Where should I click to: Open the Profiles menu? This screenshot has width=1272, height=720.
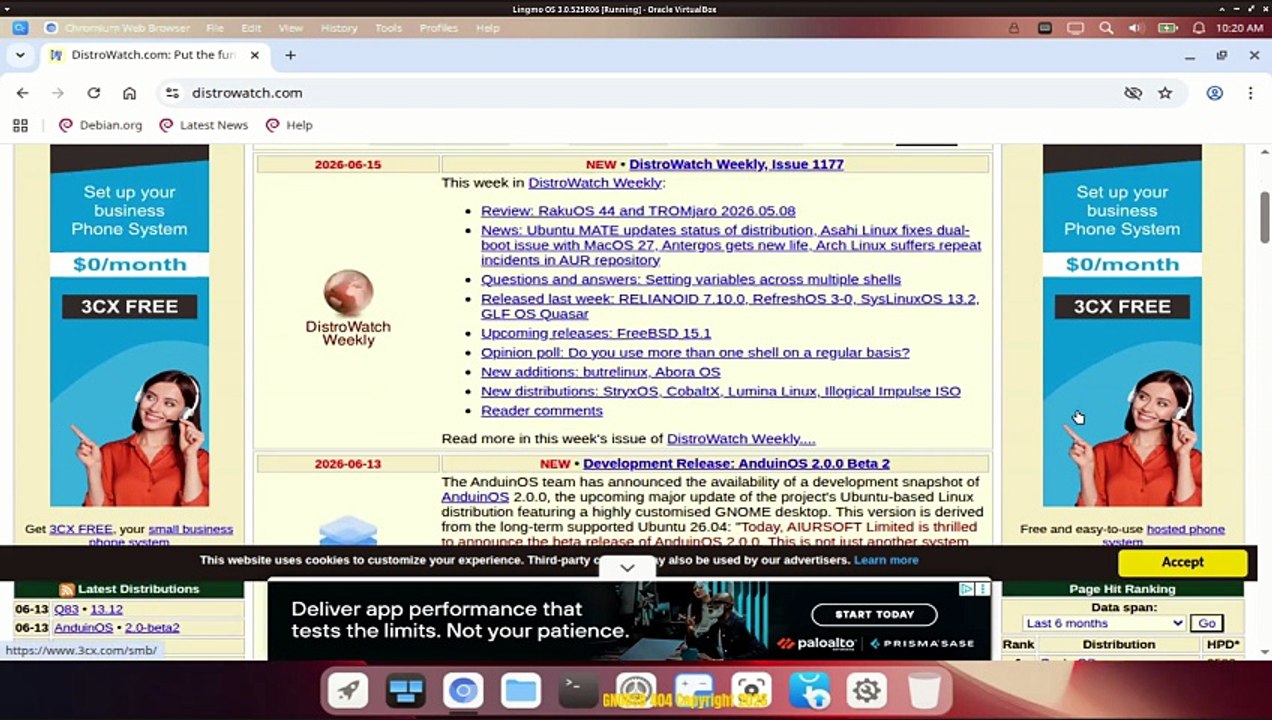tap(438, 28)
